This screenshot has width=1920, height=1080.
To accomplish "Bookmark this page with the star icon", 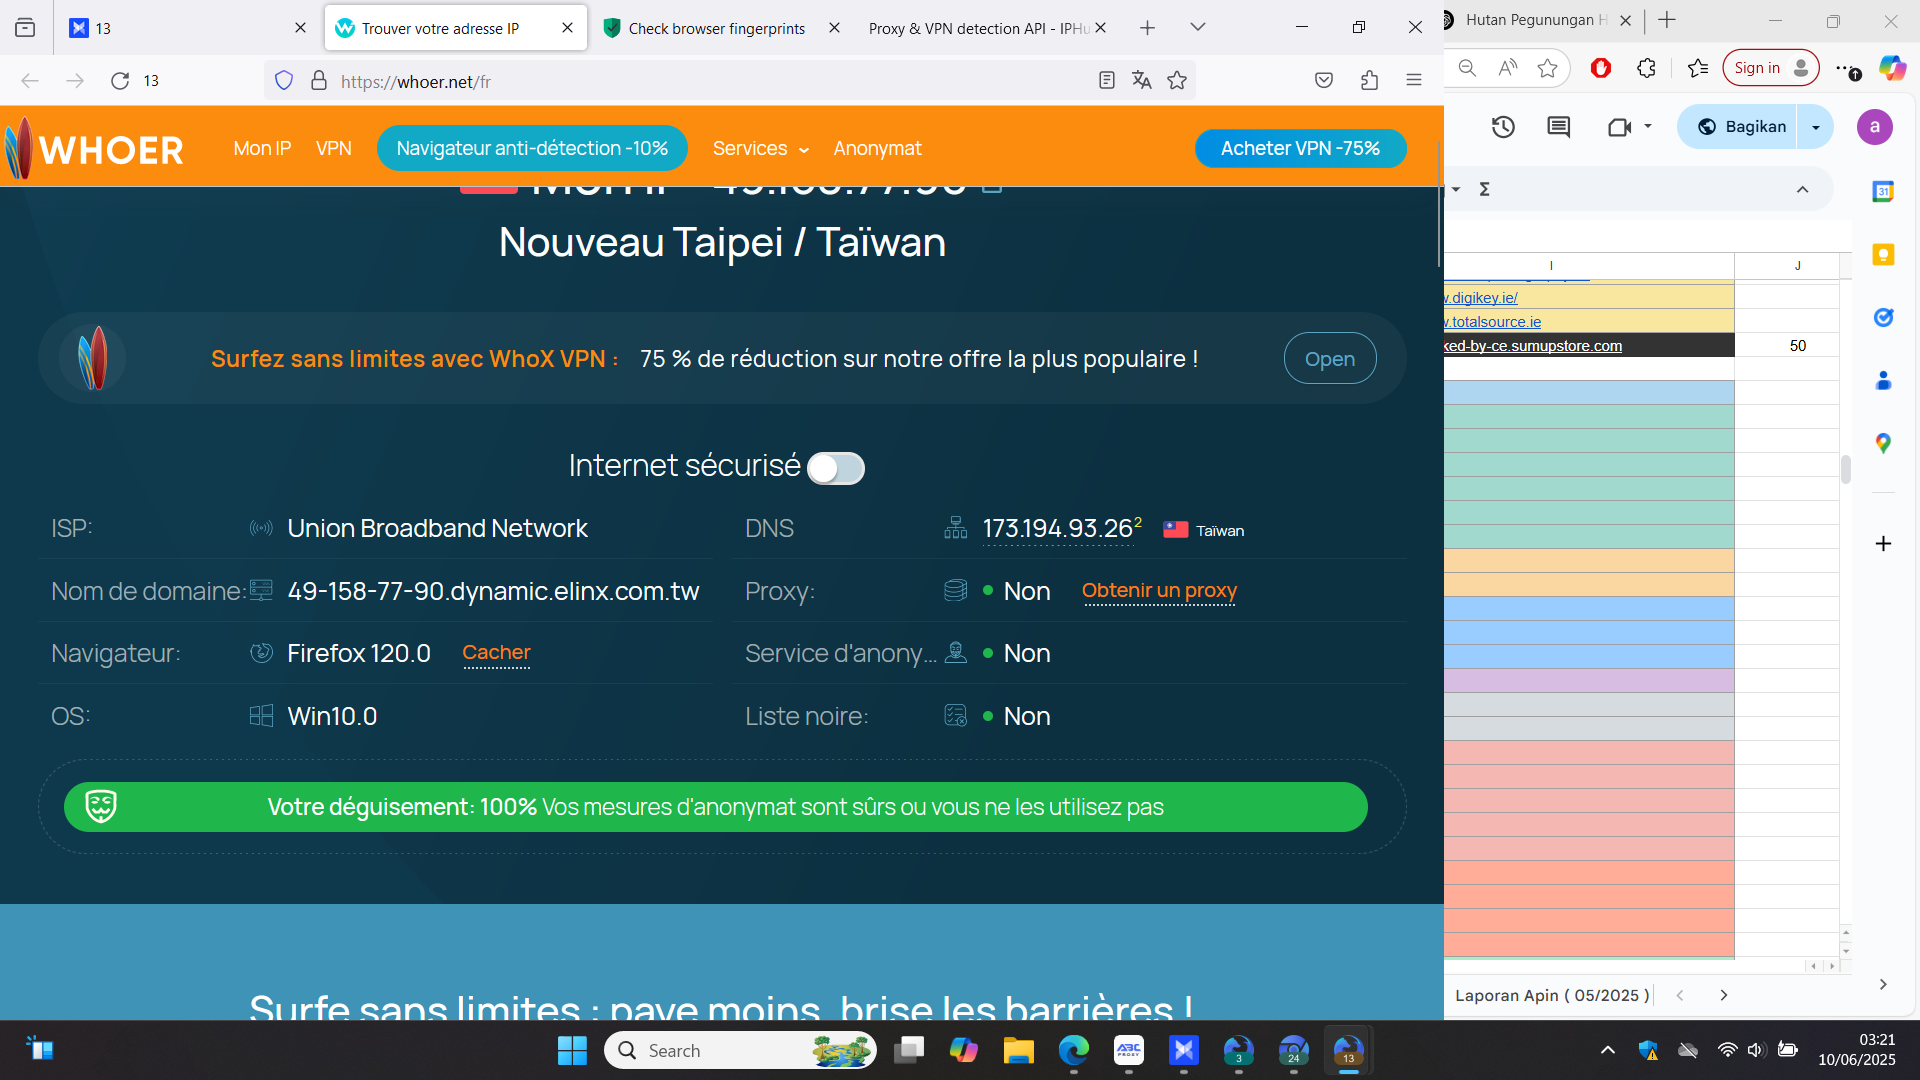I will (x=1177, y=81).
